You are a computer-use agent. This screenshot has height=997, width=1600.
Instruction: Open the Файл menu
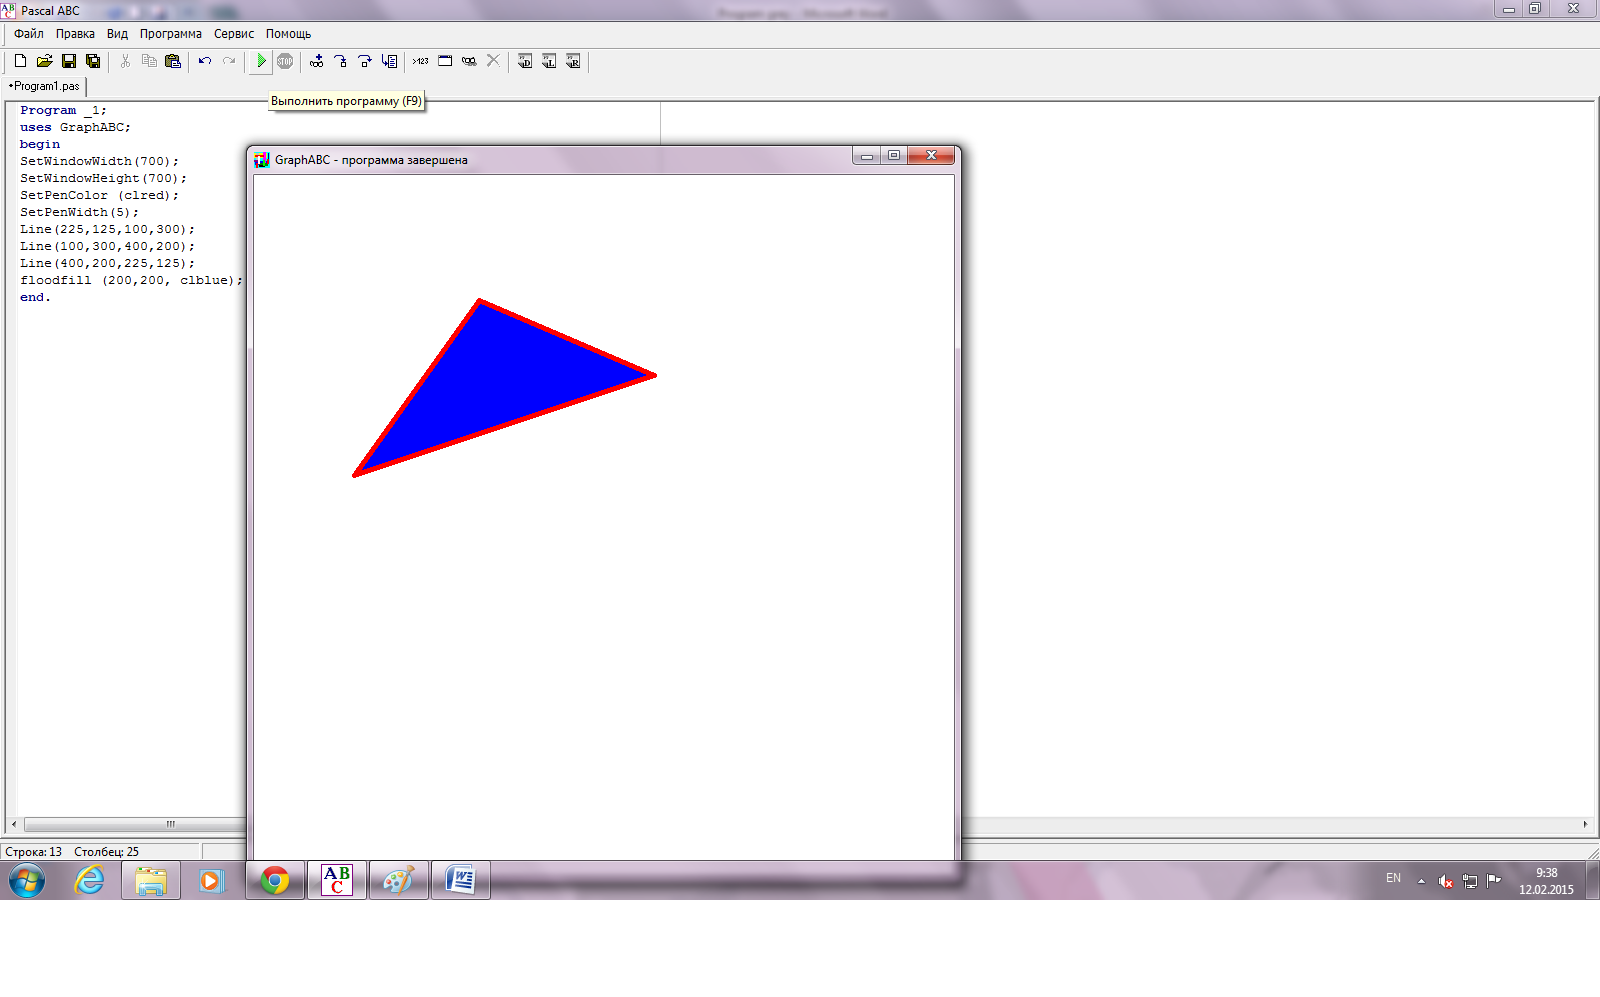(x=29, y=34)
